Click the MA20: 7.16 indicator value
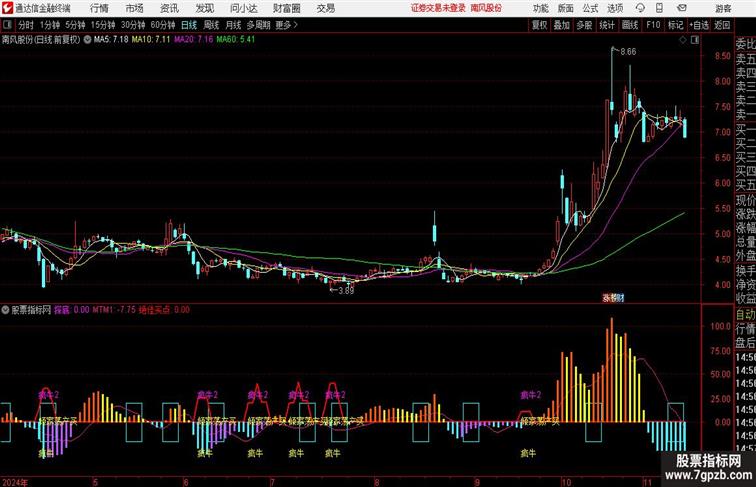 [x=193, y=40]
